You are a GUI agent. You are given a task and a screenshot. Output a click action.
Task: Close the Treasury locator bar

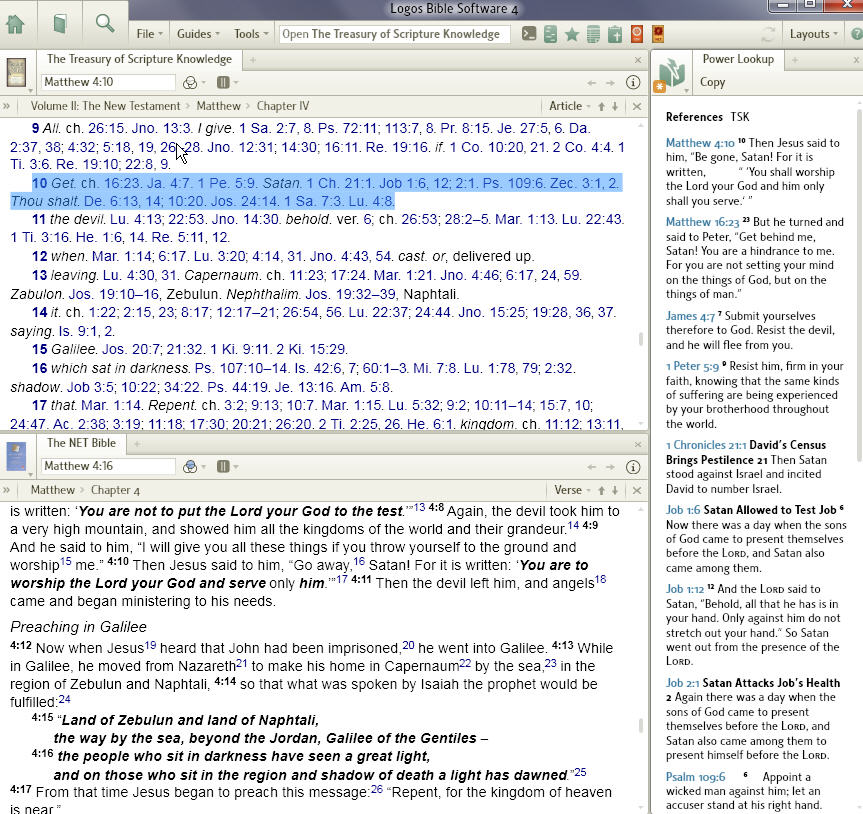[637, 106]
